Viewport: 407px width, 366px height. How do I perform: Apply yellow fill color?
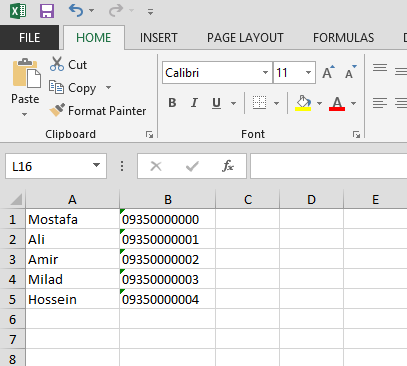pyautogui.click(x=303, y=103)
